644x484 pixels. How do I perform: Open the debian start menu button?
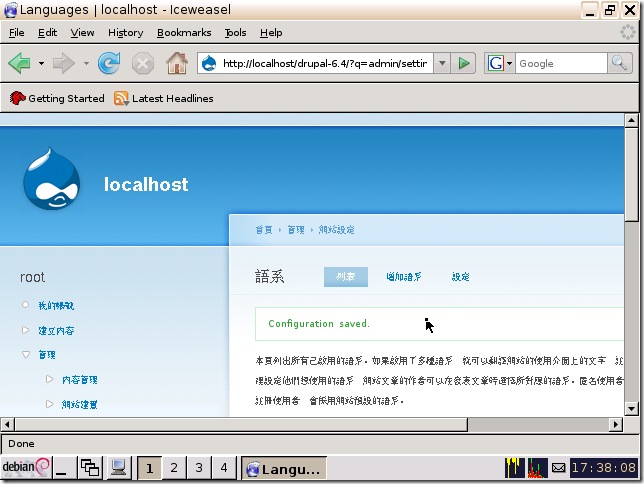pos(26,467)
